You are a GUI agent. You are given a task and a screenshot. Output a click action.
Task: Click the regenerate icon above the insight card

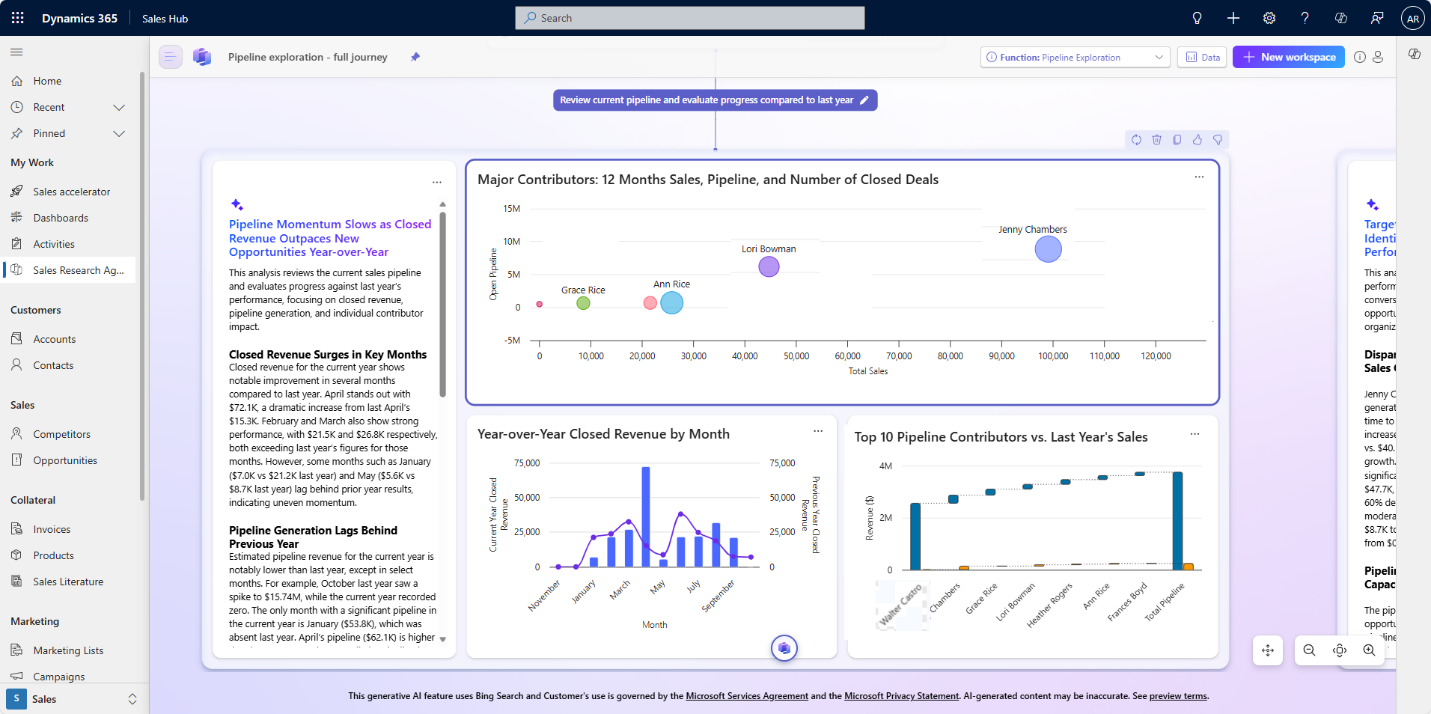pos(1136,140)
